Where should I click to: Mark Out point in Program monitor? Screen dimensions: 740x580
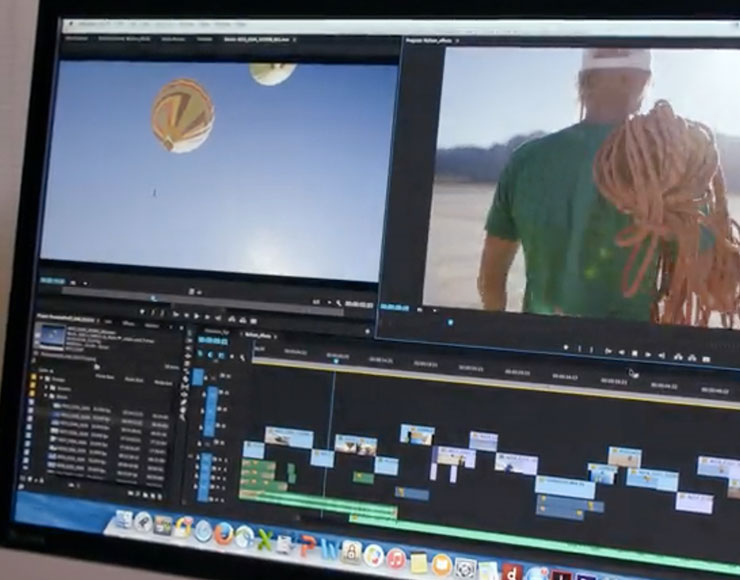(x=592, y=350)
